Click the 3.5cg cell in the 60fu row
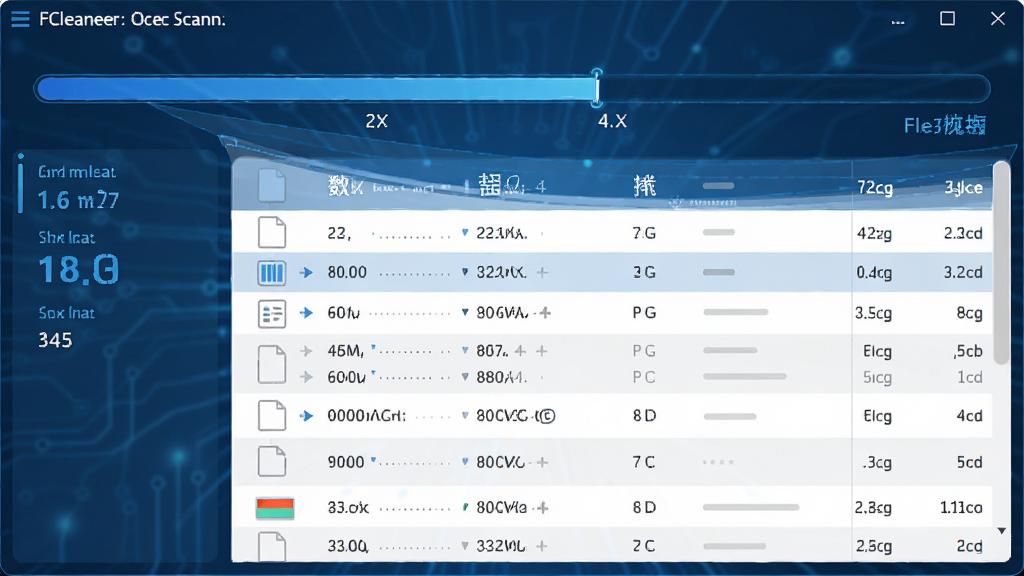This screenshot has height=576, width=1024. point(873,313)
